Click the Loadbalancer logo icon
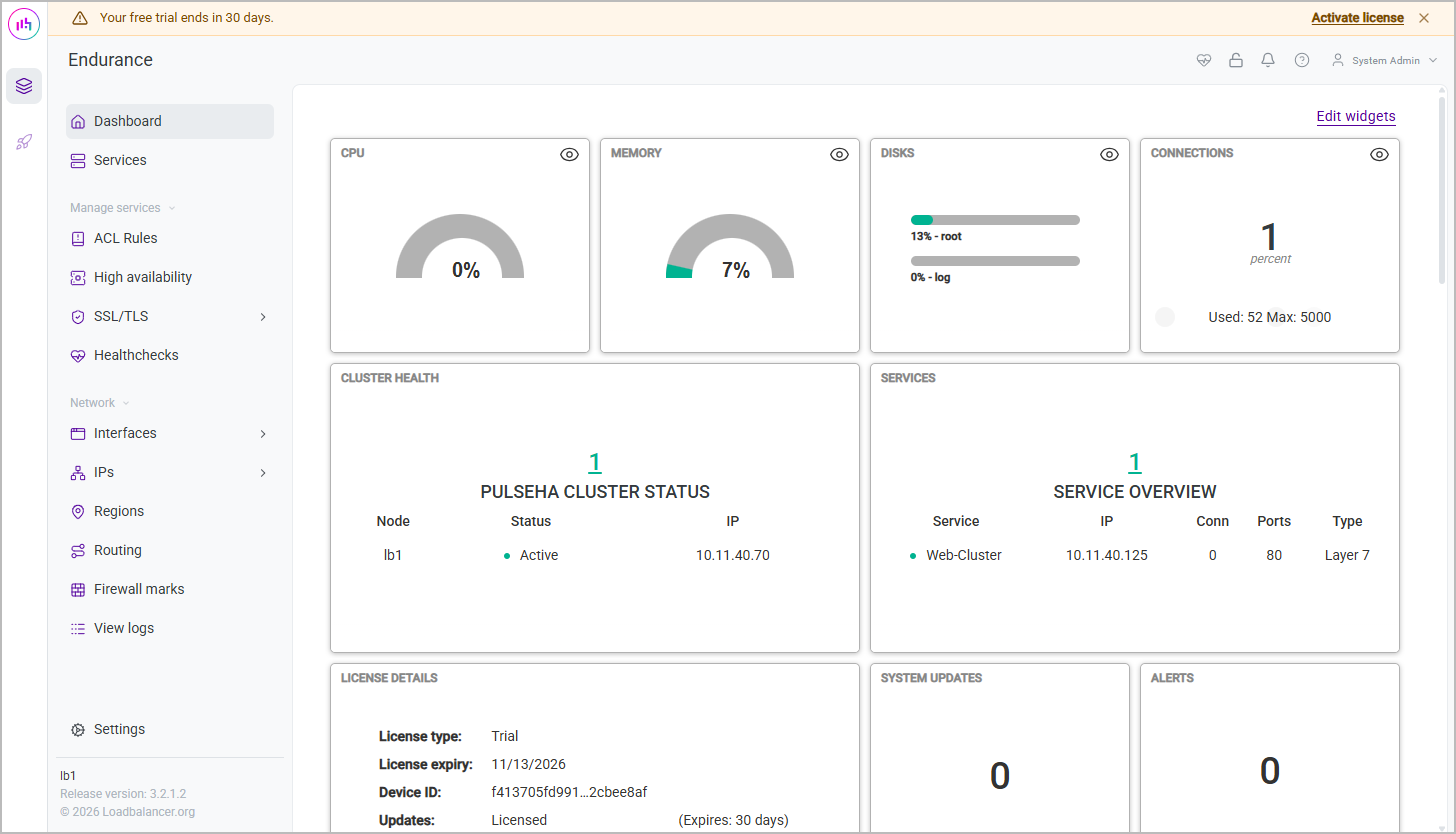Viewport: 1456px width, 834px height. [24, 24]
